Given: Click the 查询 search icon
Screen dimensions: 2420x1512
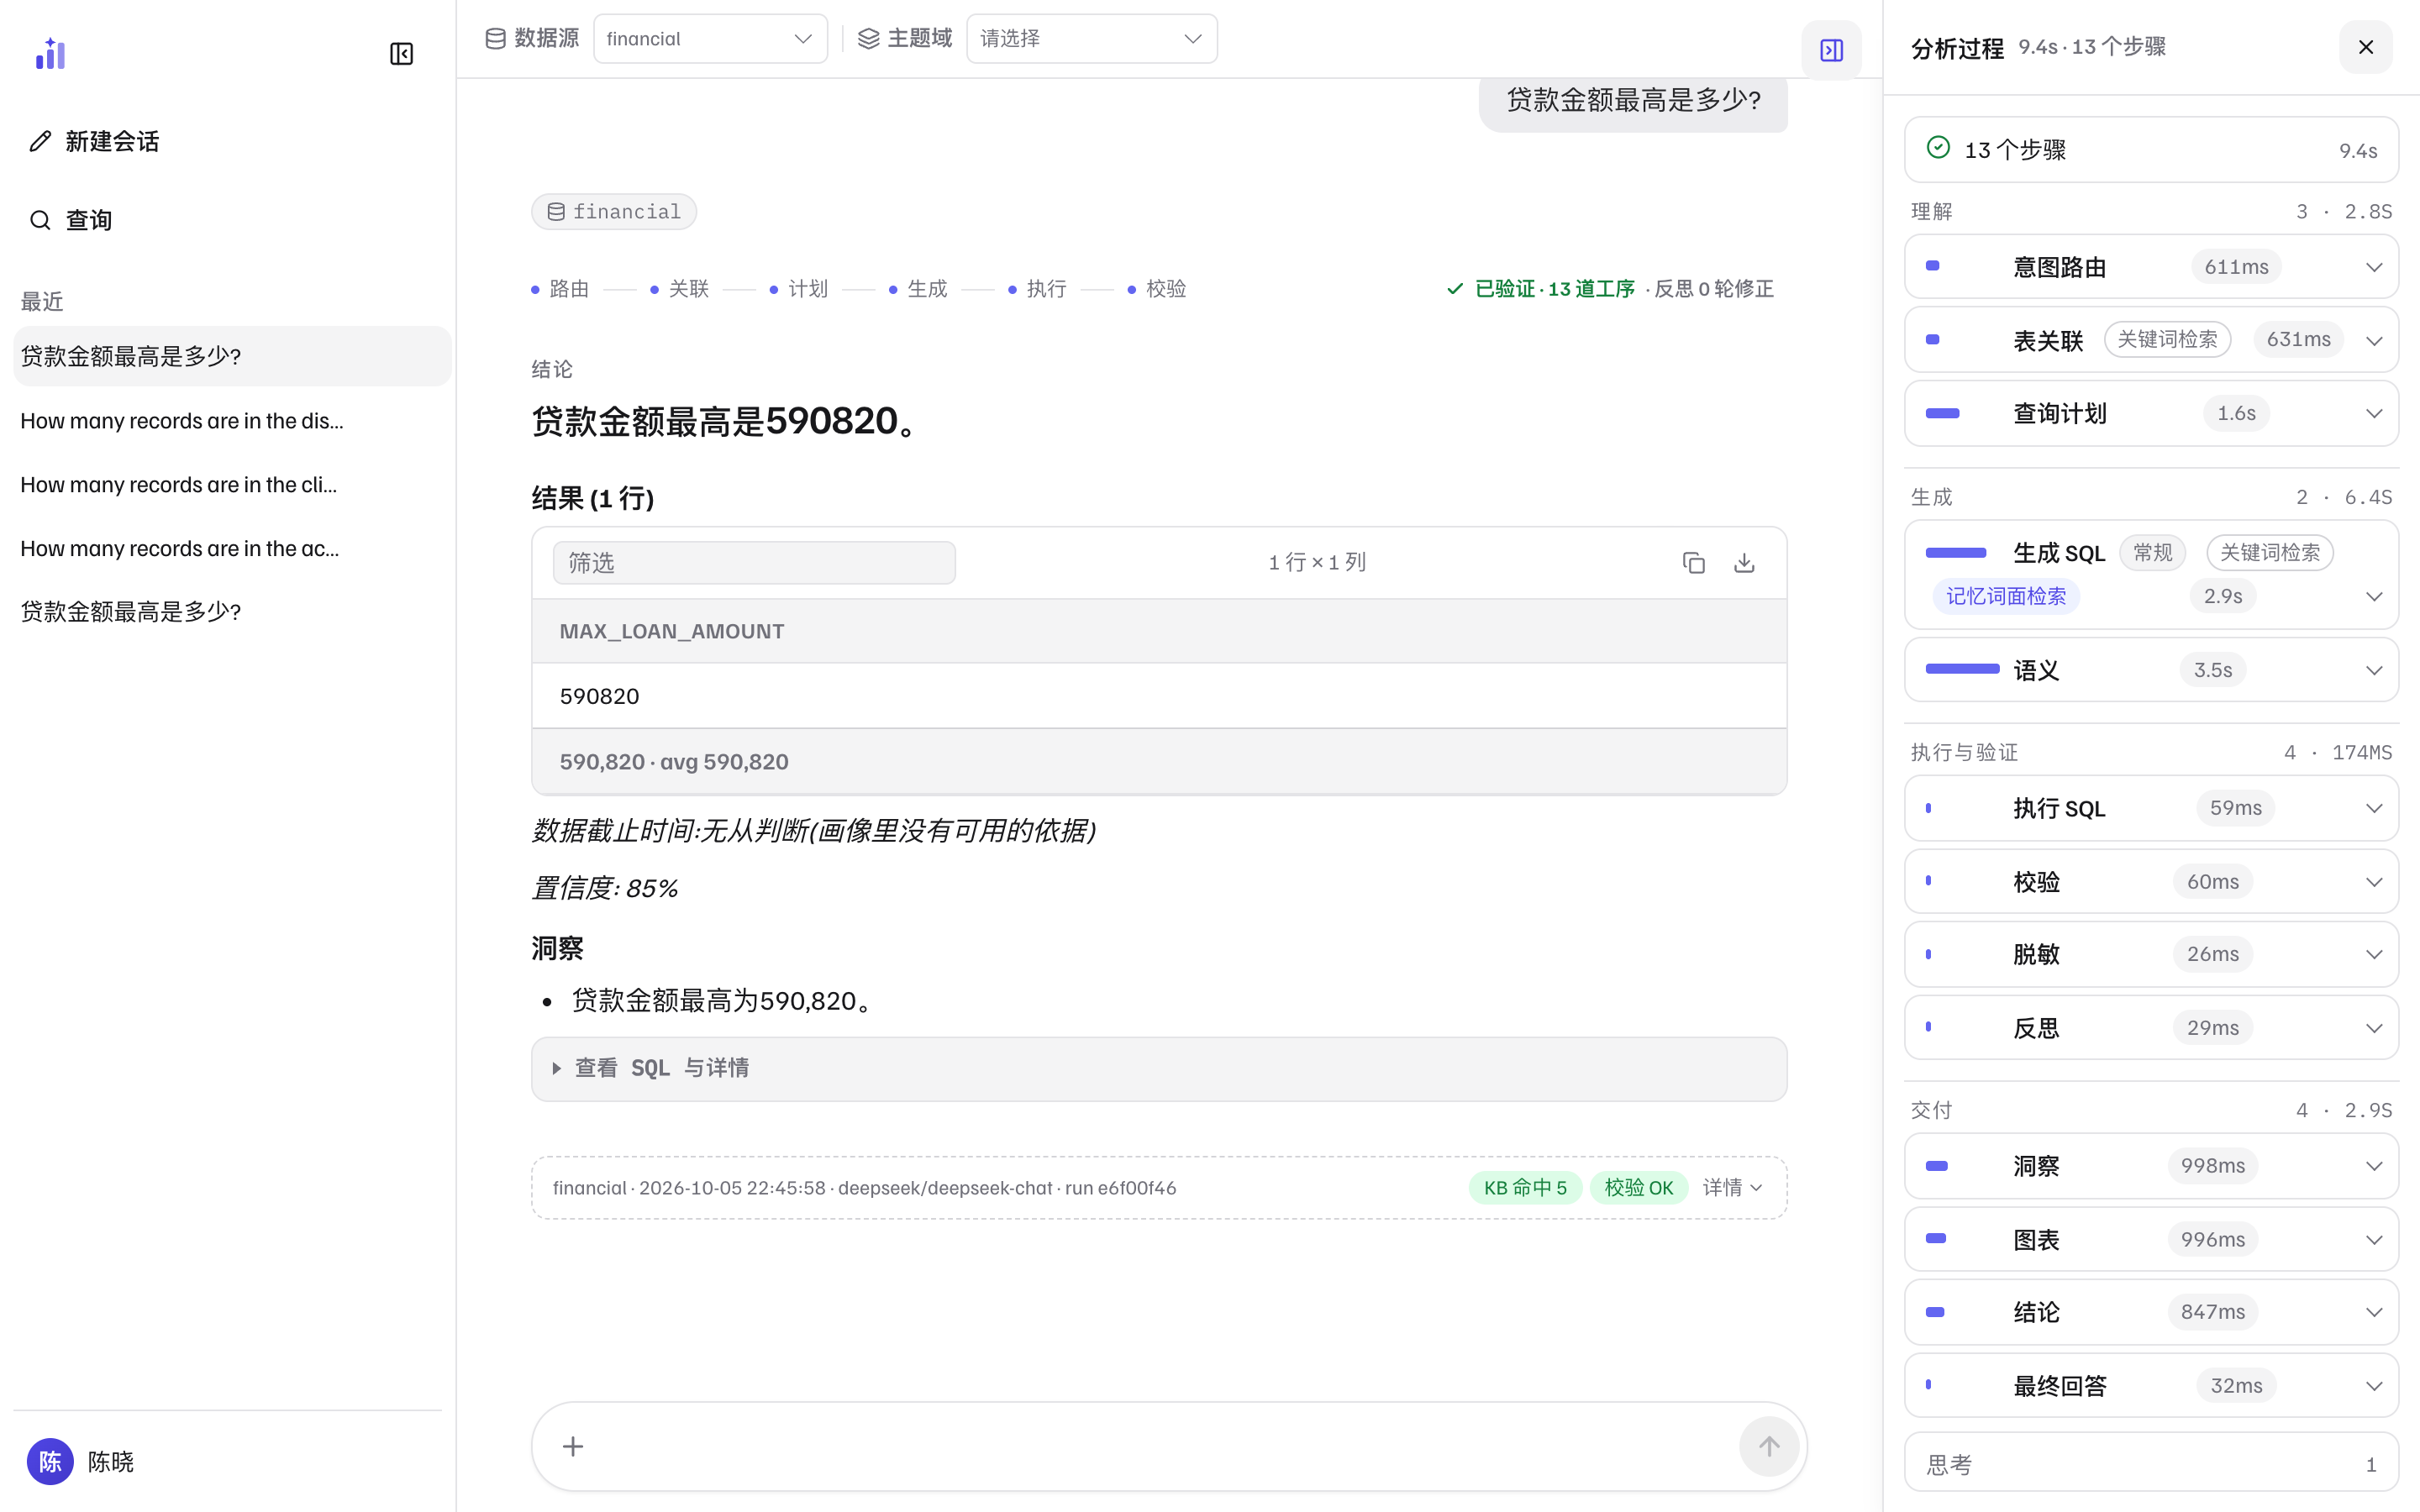Looking at the screenshot, I should (x=40, y=220).
